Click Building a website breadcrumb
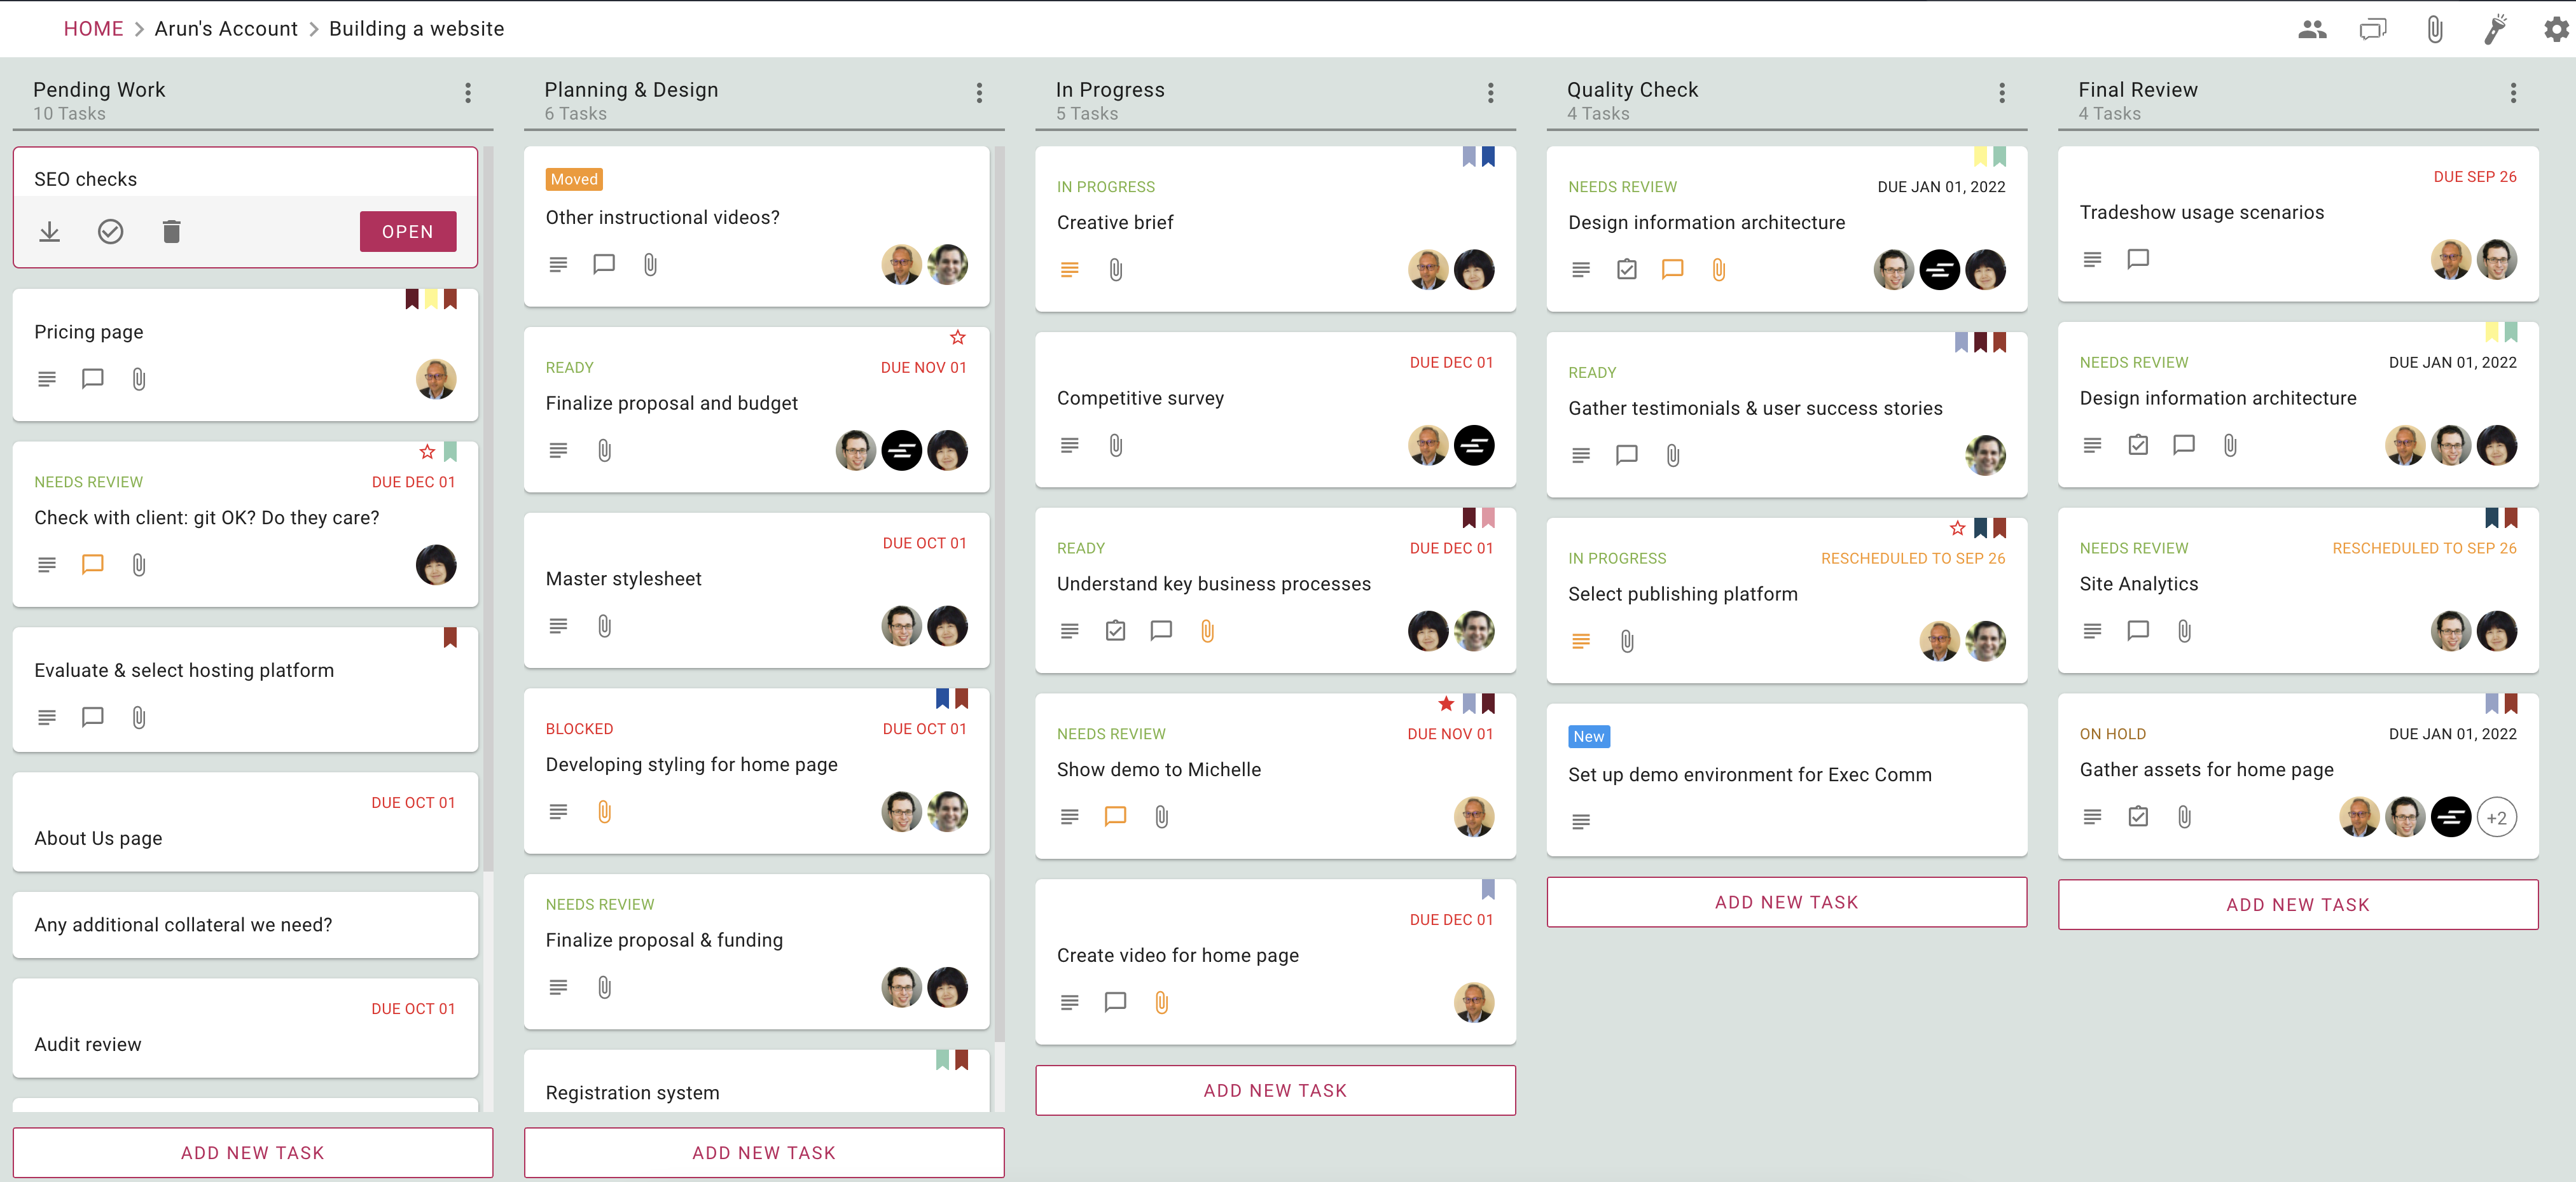This screenshot has width=2576, height=1182. (417, 29)
